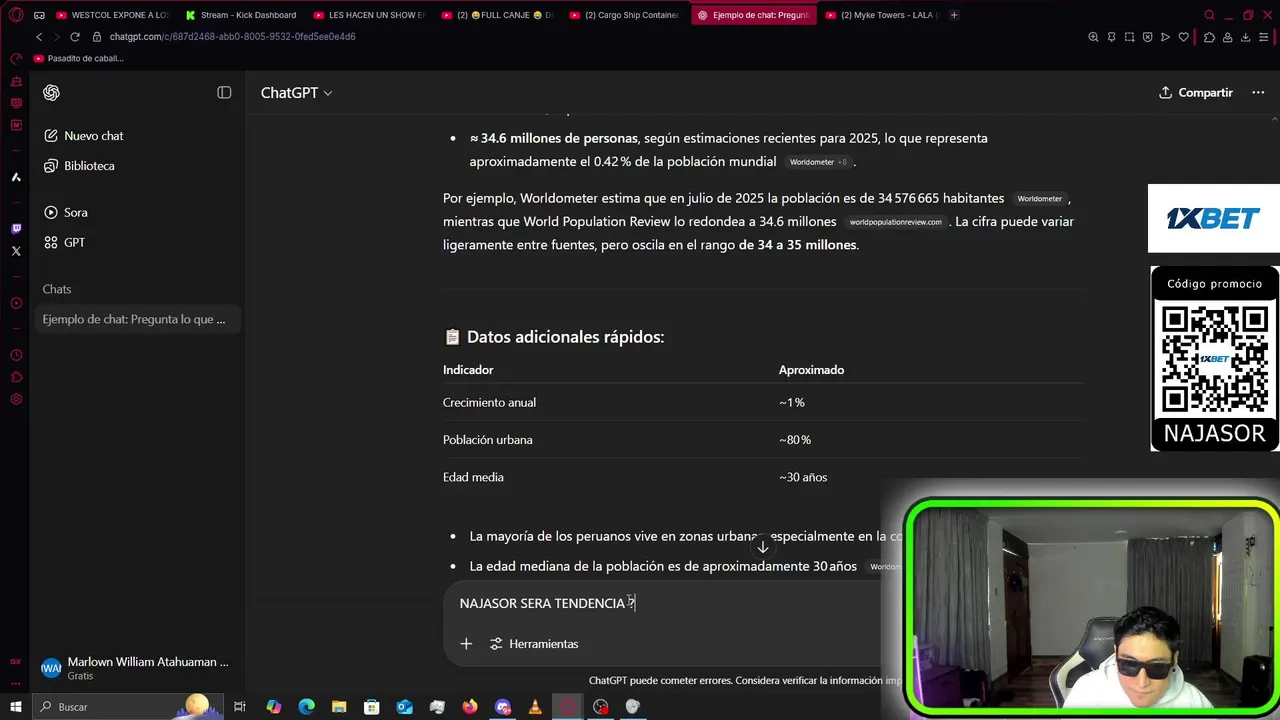Open browser extensions cube icon
This screenshot has width=1280, height=720.
point(1209,37)
